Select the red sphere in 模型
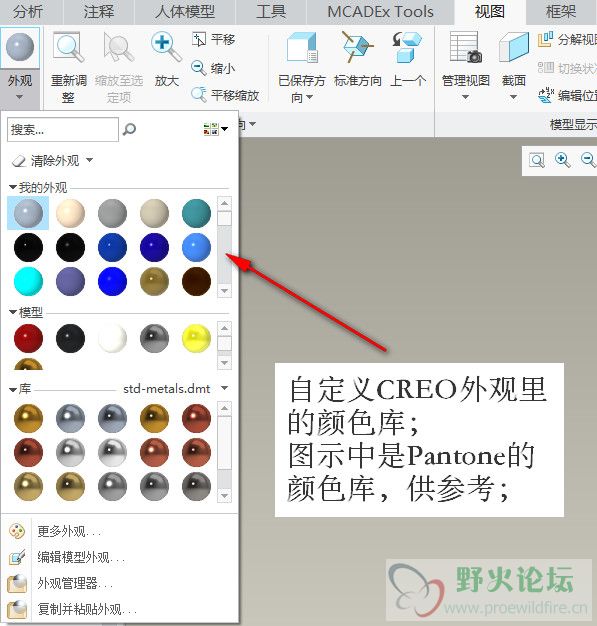Screen dimensions: 597x626 tap(28, 339)
